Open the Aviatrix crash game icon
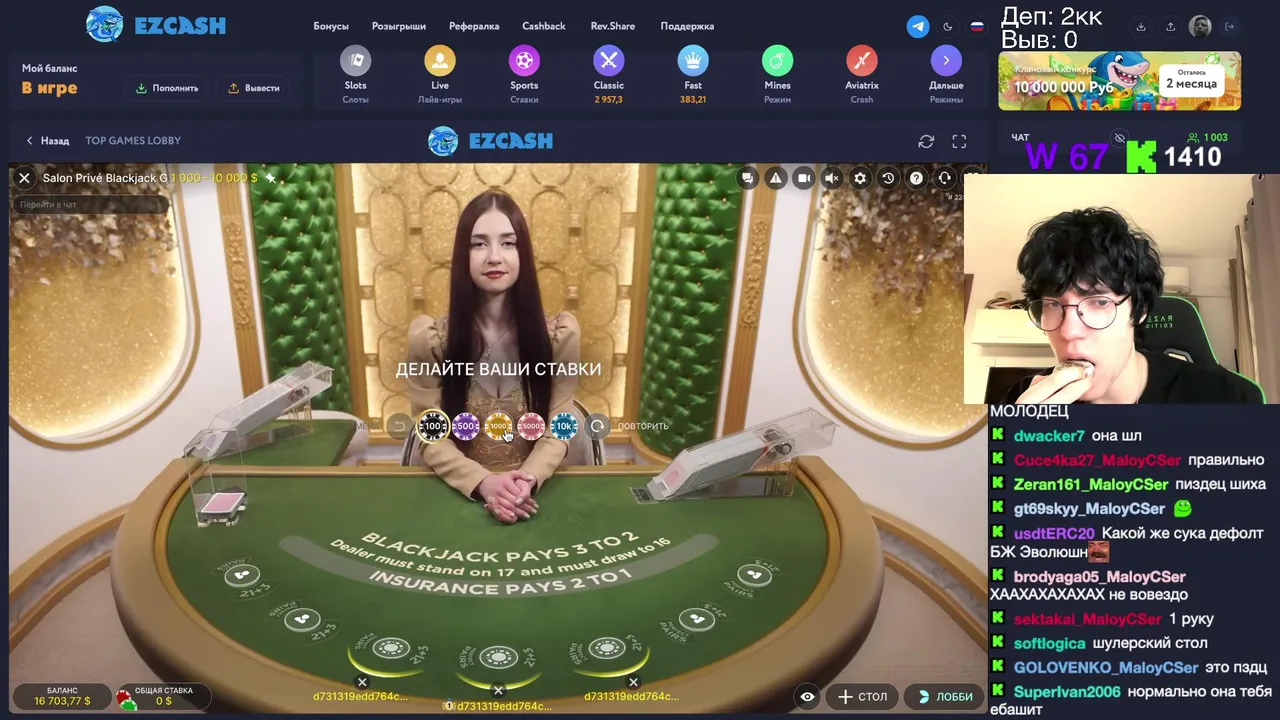Viewport: 1280px width, 720px height. click(862, 61)
